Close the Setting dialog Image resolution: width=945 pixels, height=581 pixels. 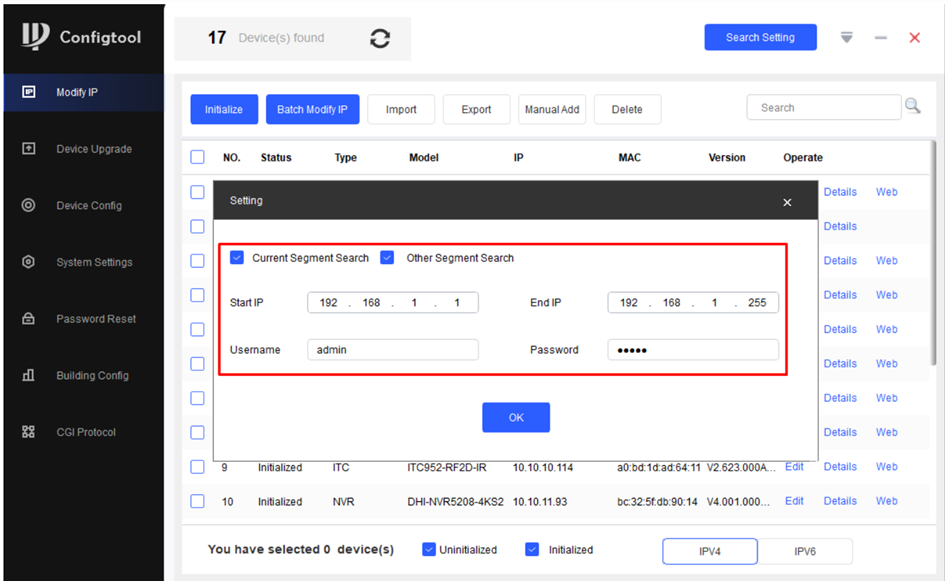[787, 202]
